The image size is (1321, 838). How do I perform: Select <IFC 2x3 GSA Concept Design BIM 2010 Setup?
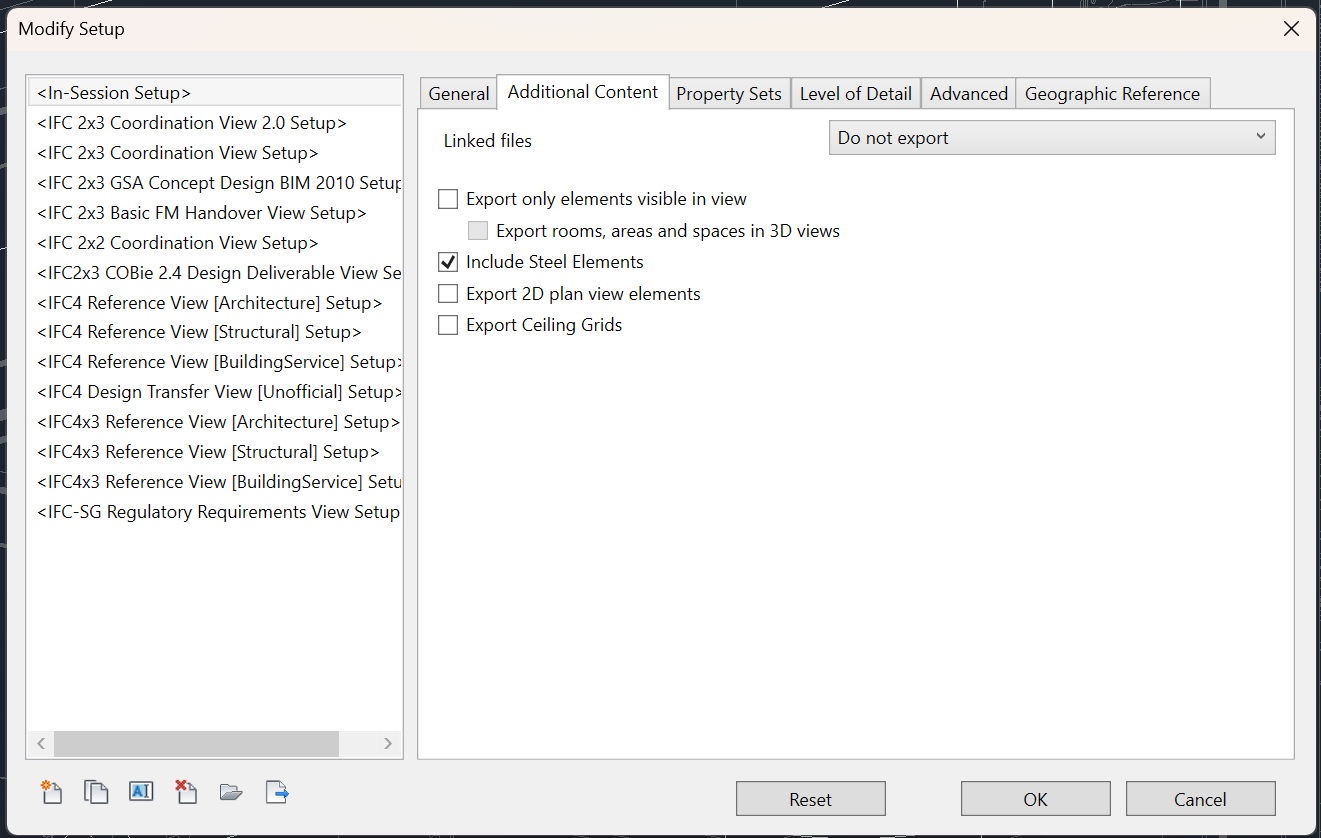tap(215, 183)
